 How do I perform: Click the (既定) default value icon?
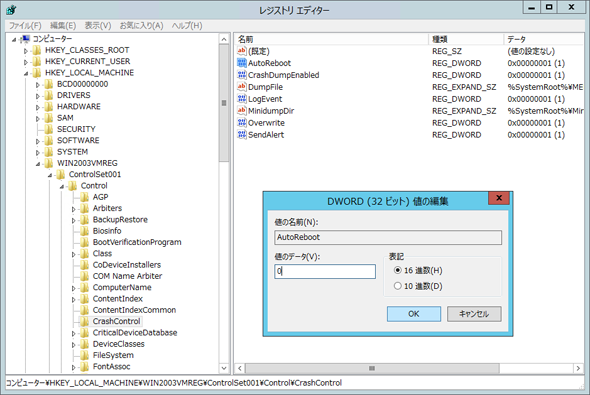click(x=242, y=51)
